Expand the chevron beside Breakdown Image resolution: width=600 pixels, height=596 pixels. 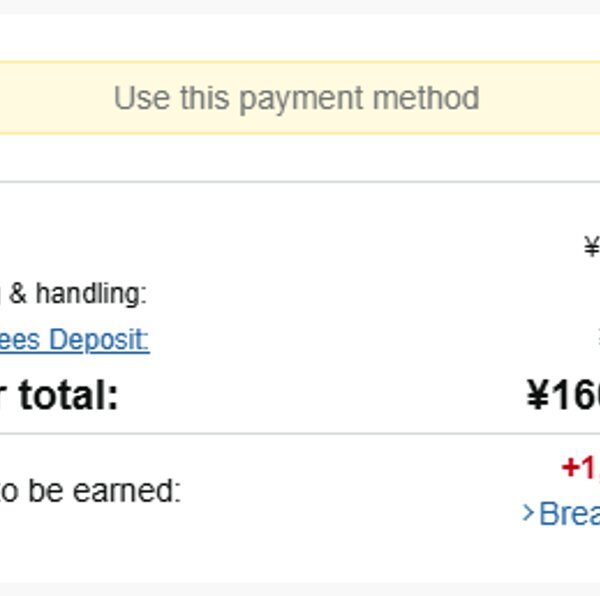(529, 514)
